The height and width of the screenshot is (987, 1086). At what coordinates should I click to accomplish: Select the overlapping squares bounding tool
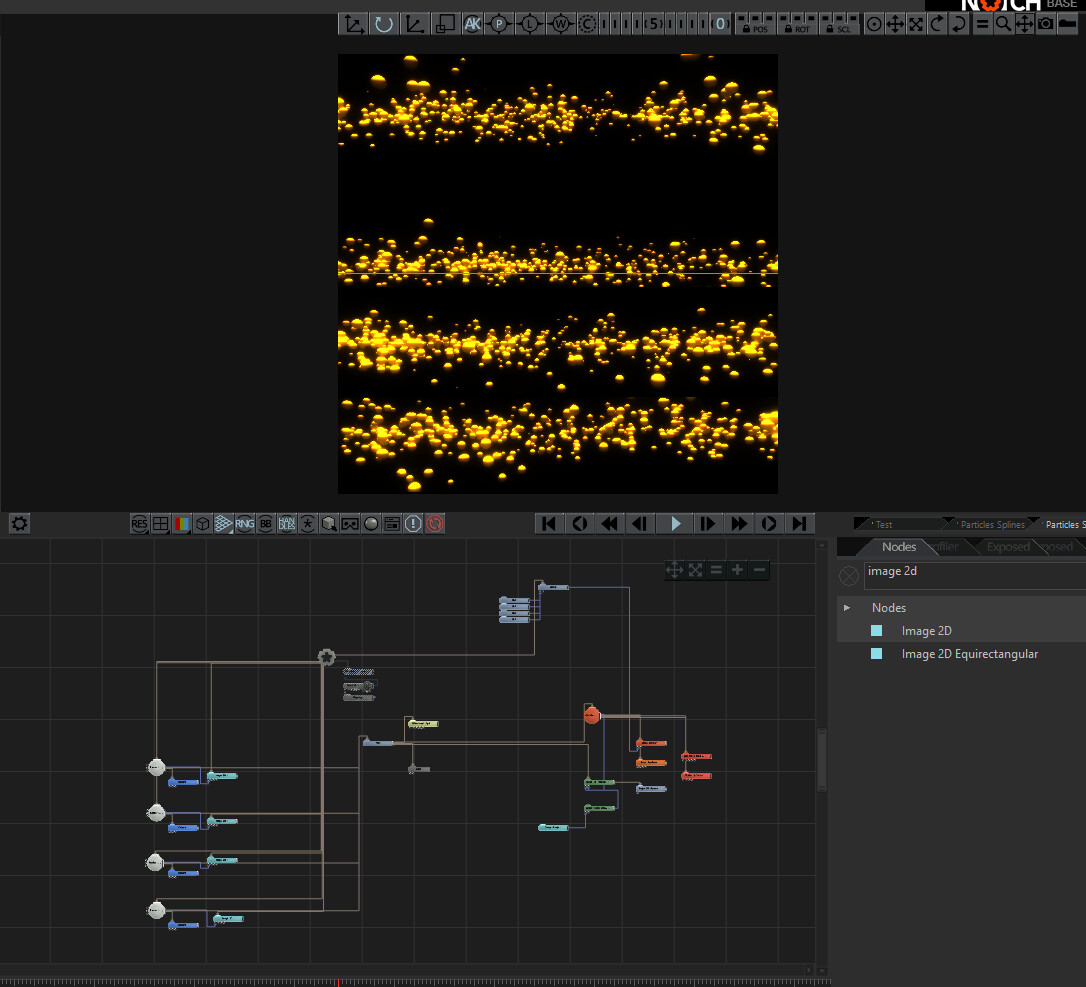point(444,24)
